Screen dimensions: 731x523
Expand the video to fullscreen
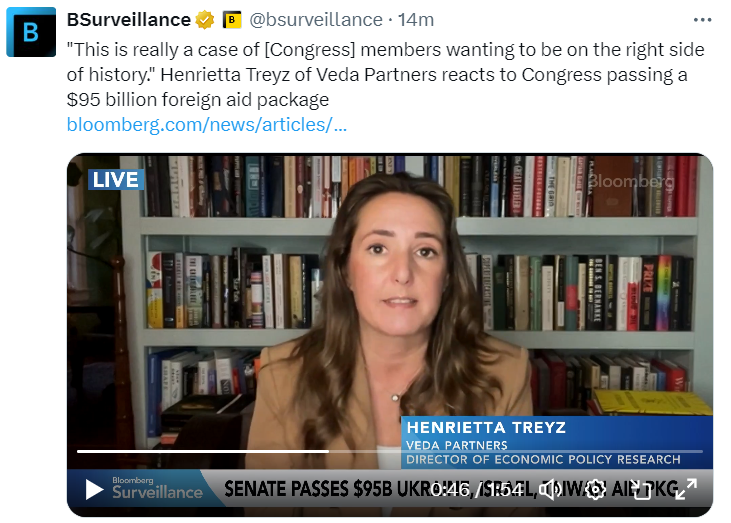tap(685, 489)
